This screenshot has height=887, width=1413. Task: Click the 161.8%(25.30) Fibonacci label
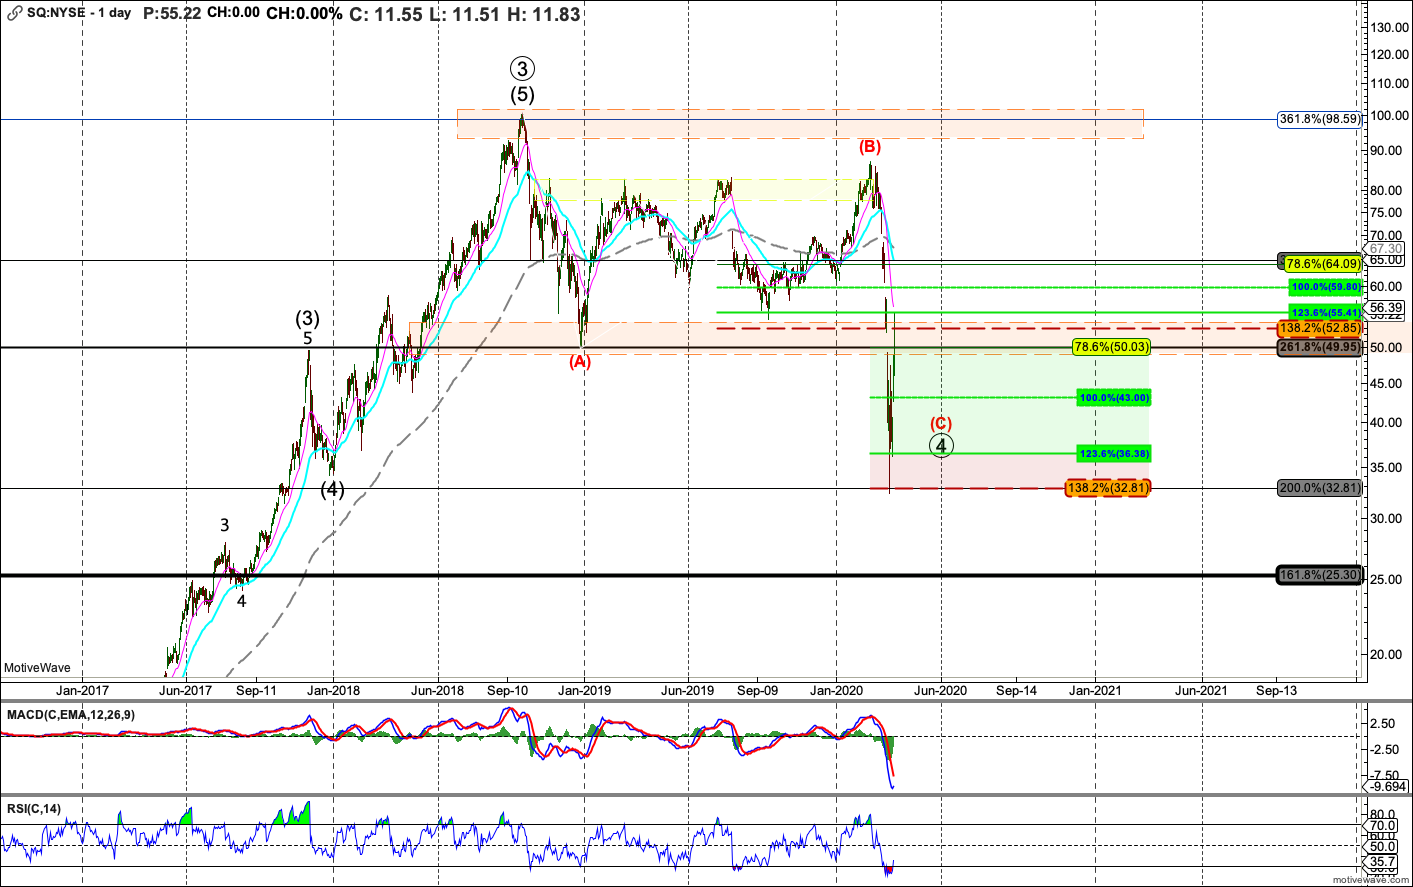1320,575
